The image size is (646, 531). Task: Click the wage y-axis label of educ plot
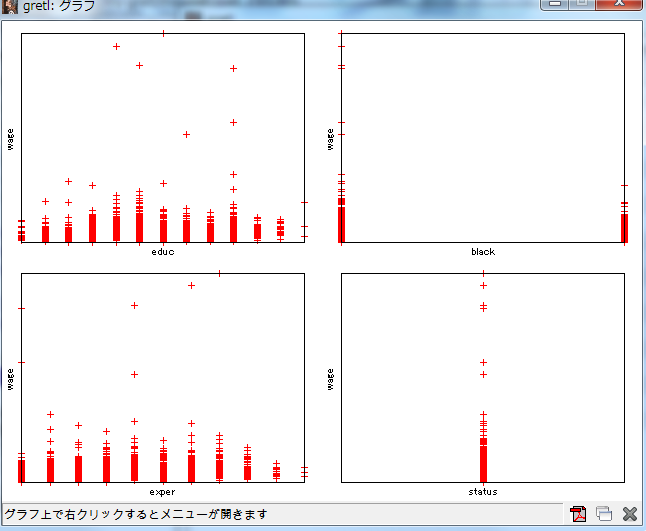point(10,138)
